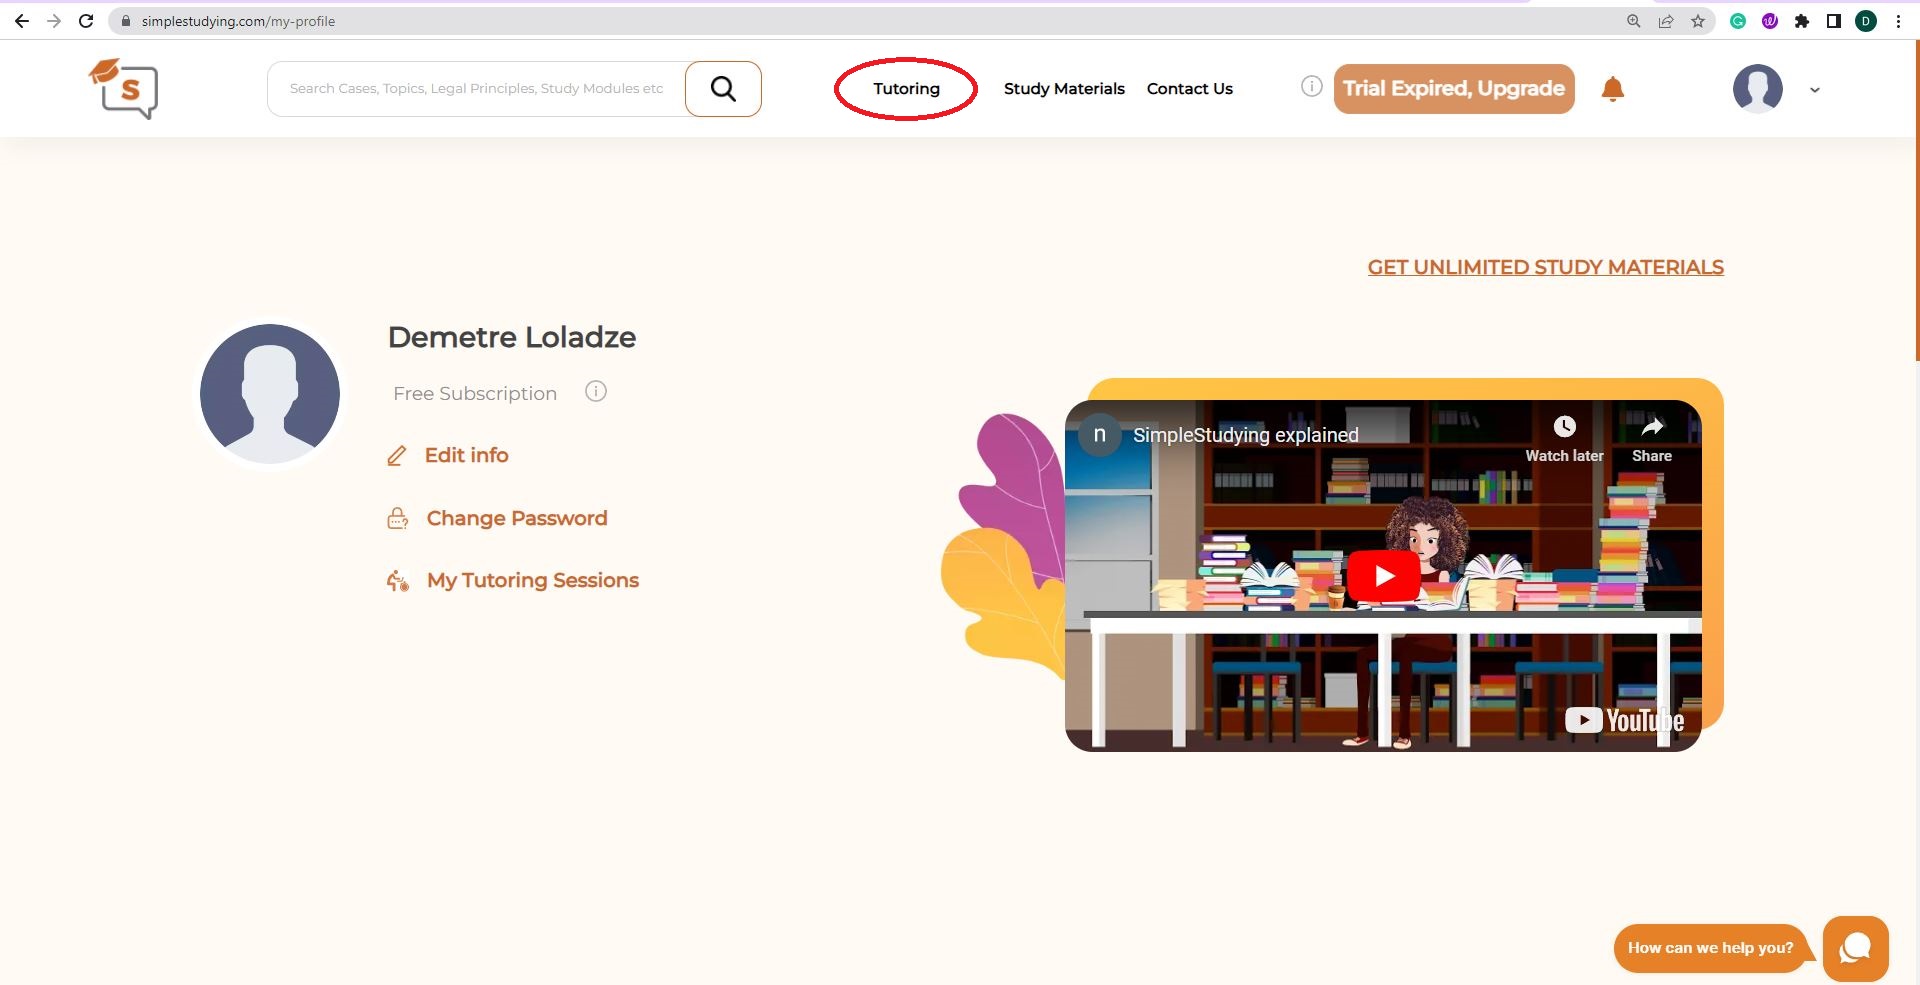Click How can we help you bubble
The width and height of the screenshot is (1920, 985).
(1710, 948)
